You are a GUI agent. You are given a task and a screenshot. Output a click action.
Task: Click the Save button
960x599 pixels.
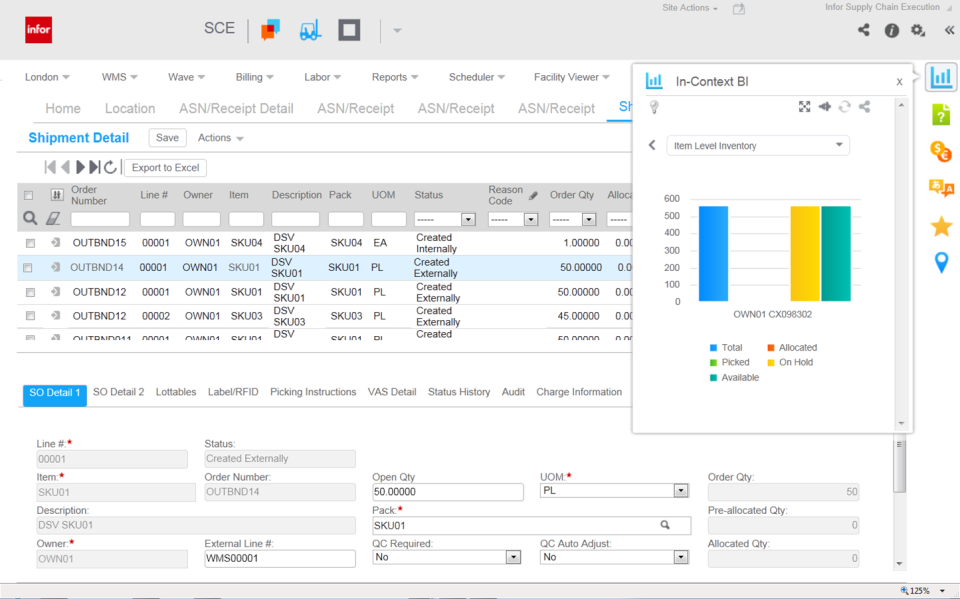click(166, 137)
